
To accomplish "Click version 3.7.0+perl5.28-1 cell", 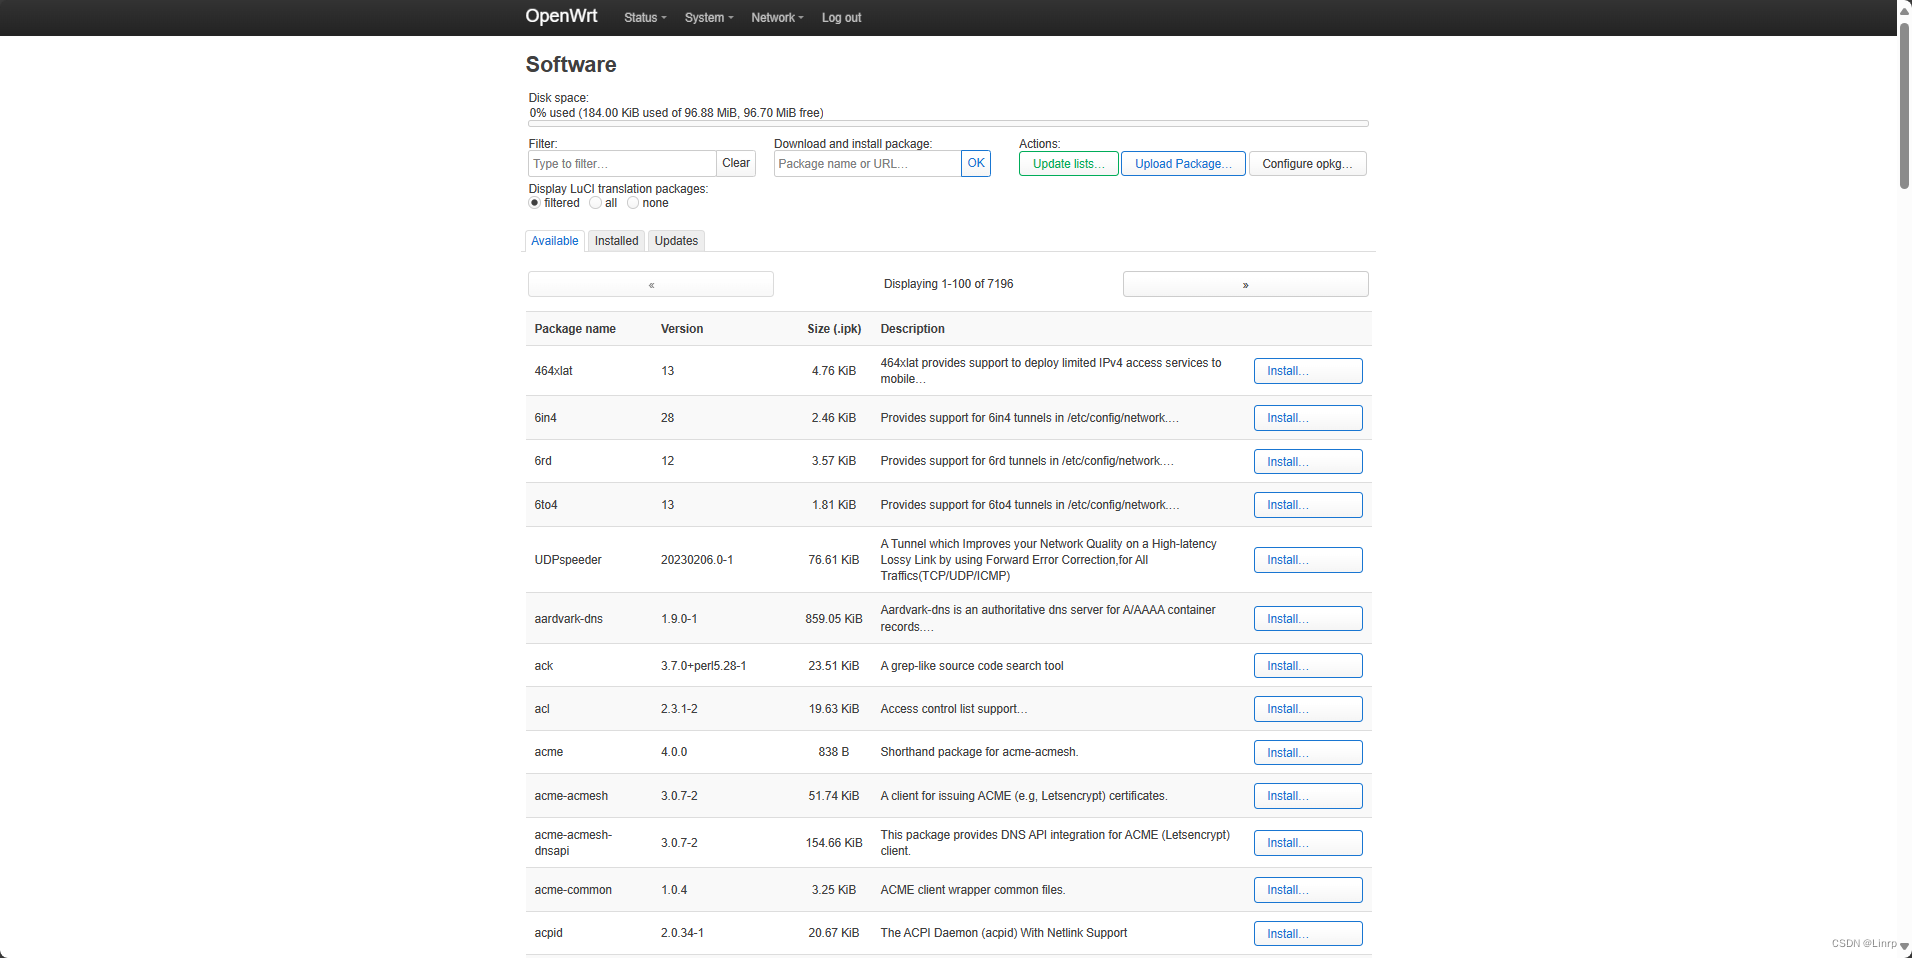I will pyautogui.click(x=704, y=666).
